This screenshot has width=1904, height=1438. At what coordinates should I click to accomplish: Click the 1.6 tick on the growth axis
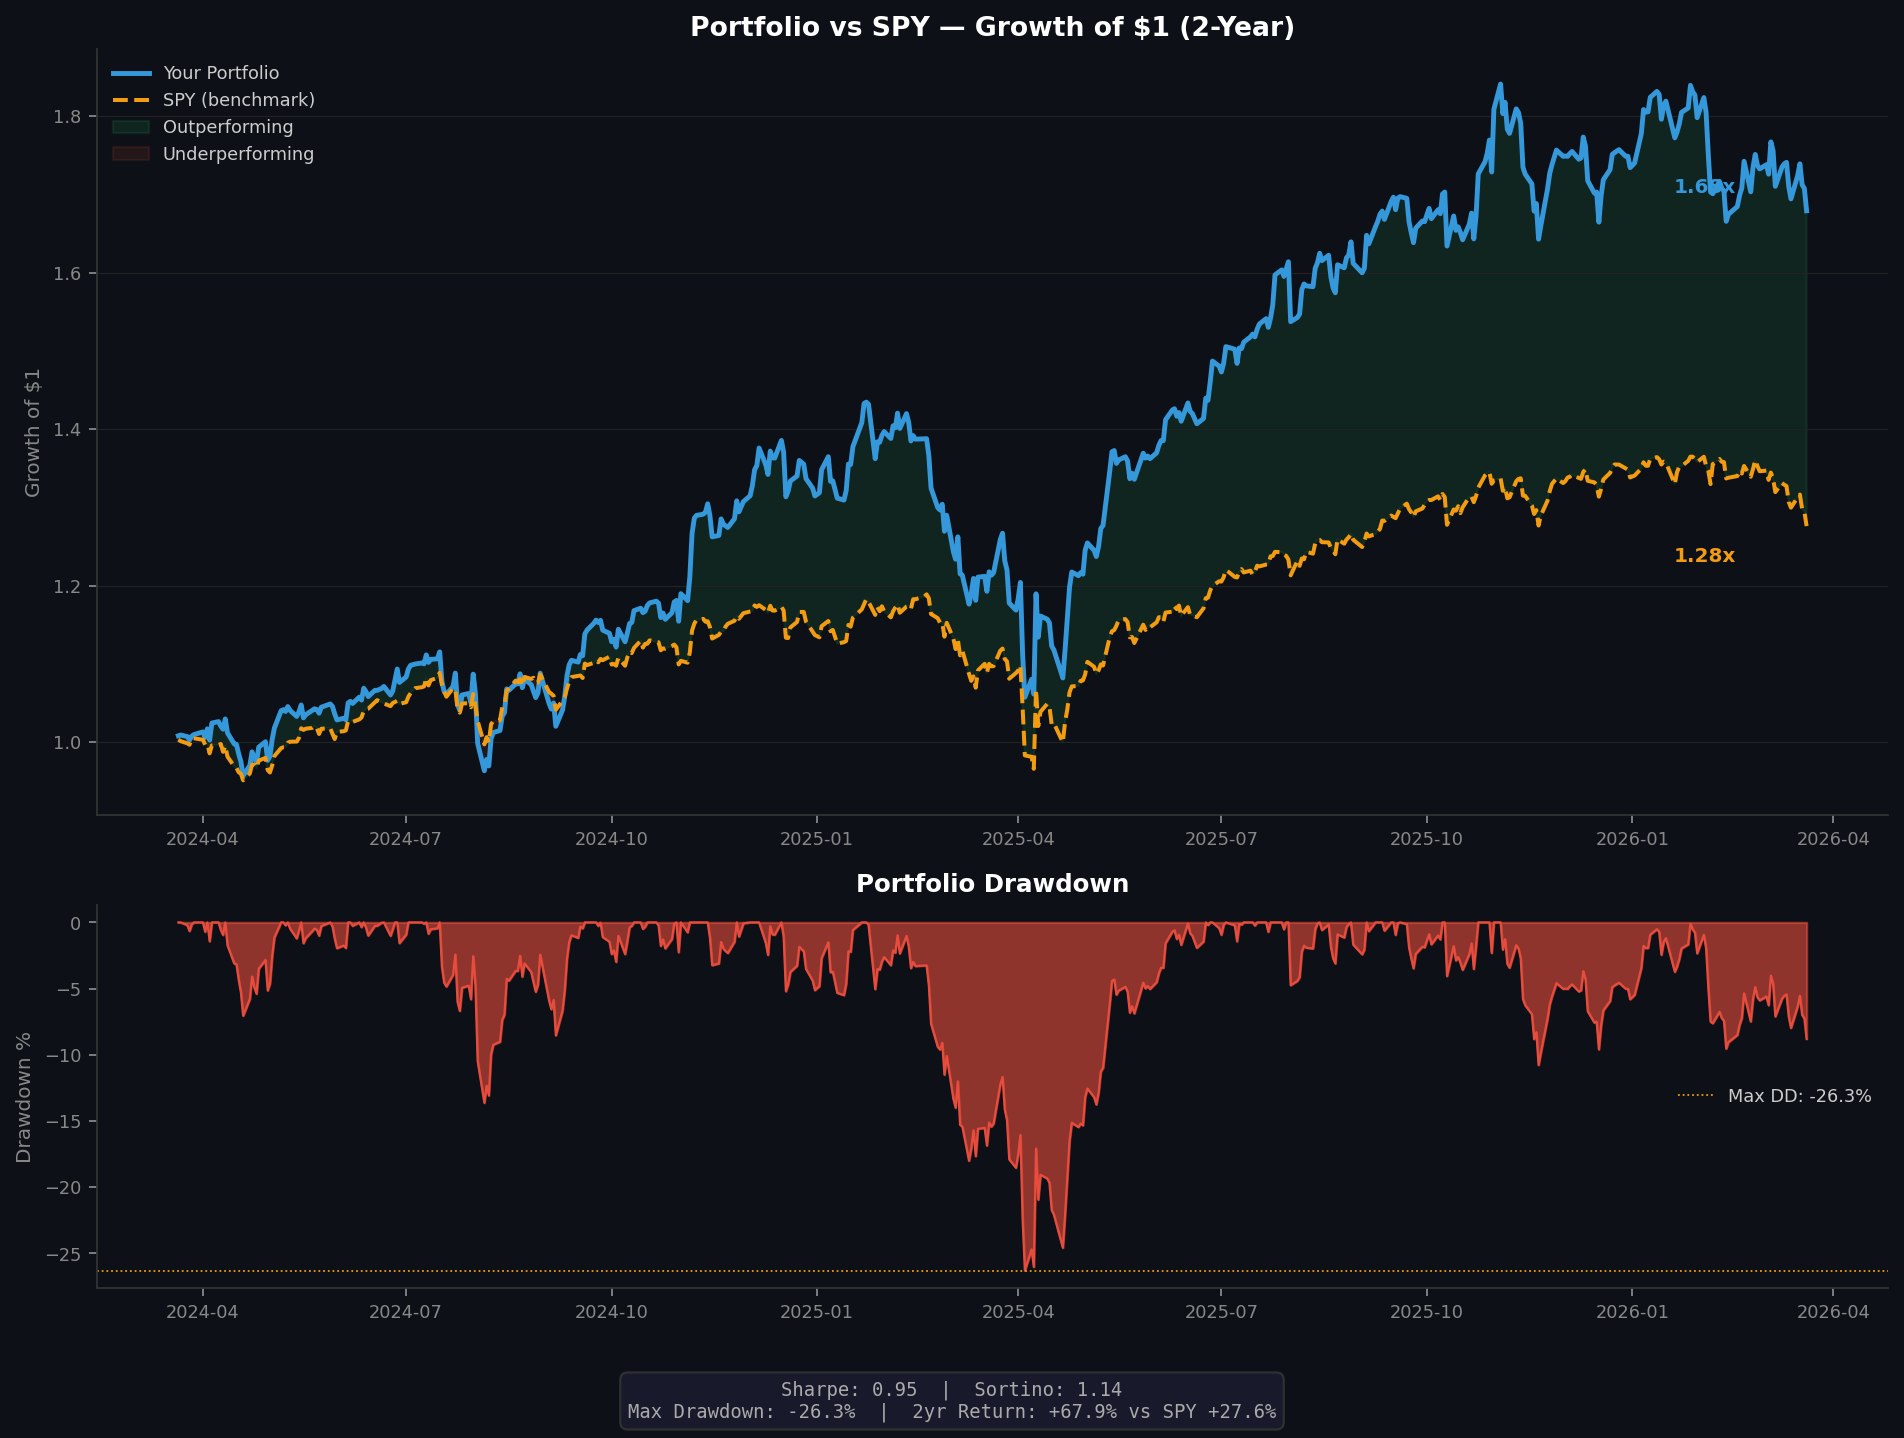67,273
